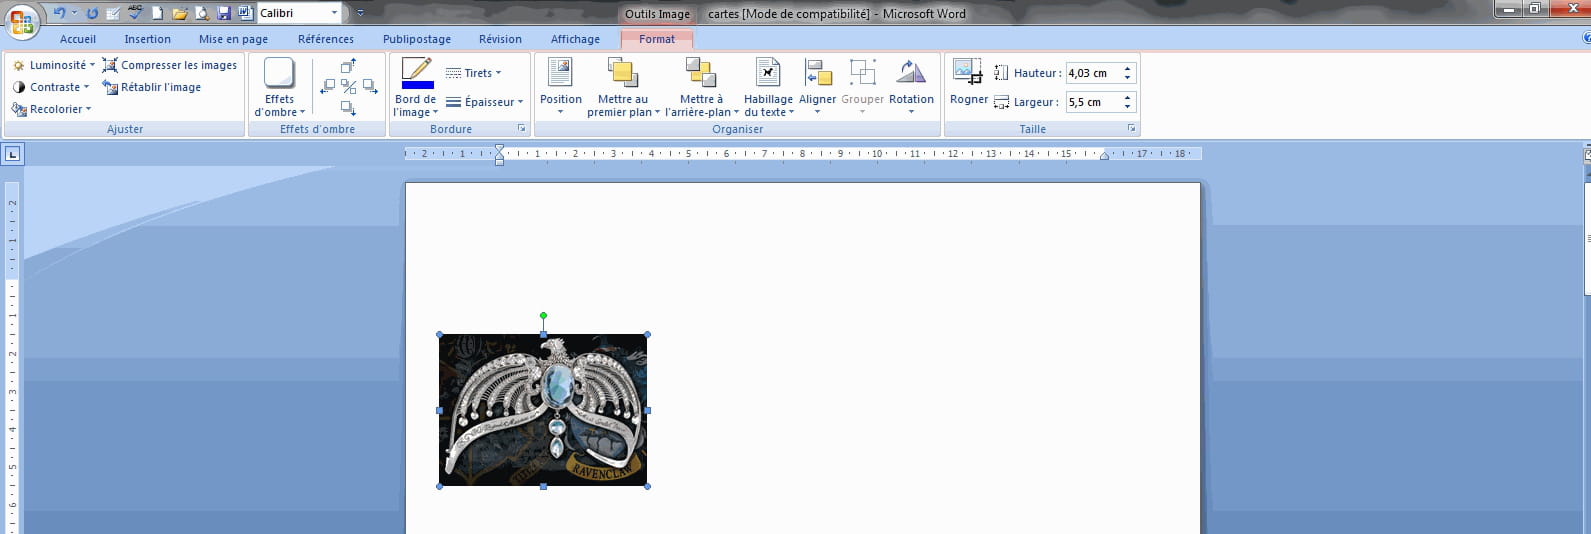The height and width of the screenshot is (534, 1591).
Task: Save the document with the floppy icon
Action: point(224,13)
